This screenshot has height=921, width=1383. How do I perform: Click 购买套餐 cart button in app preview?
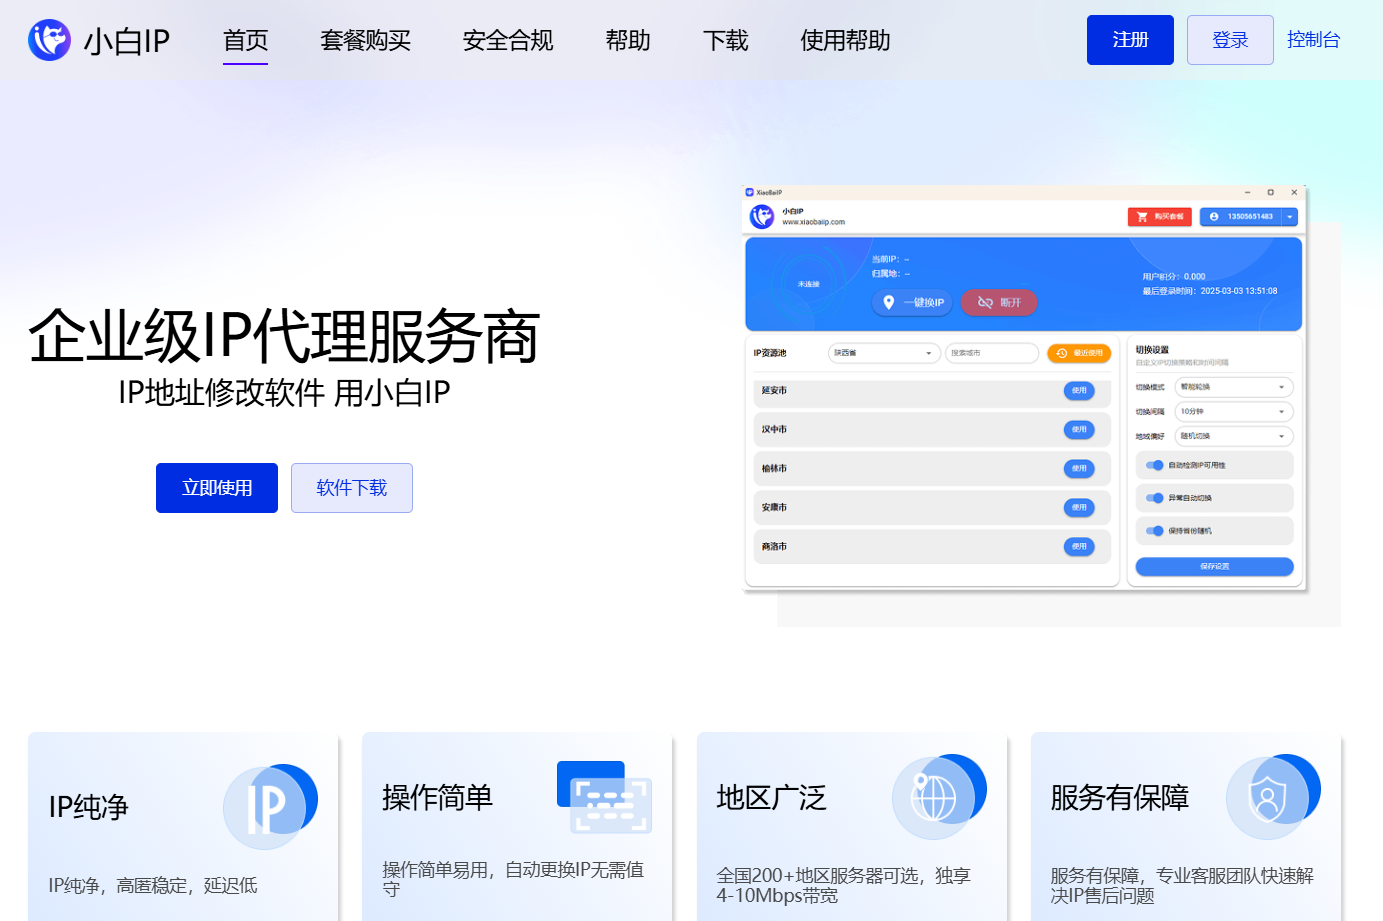click(1159, 216)
